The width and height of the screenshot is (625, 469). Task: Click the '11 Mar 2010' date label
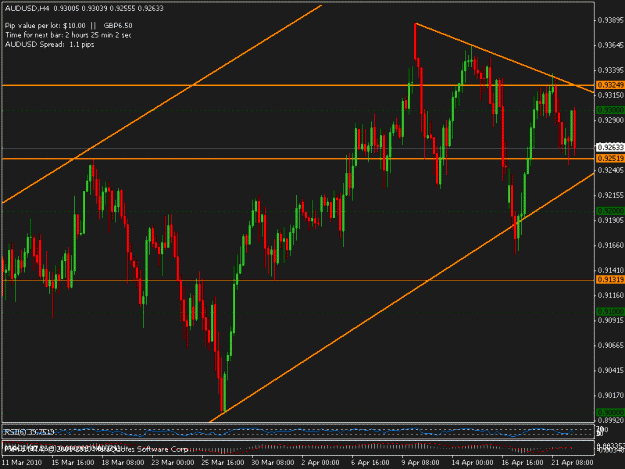22,463
